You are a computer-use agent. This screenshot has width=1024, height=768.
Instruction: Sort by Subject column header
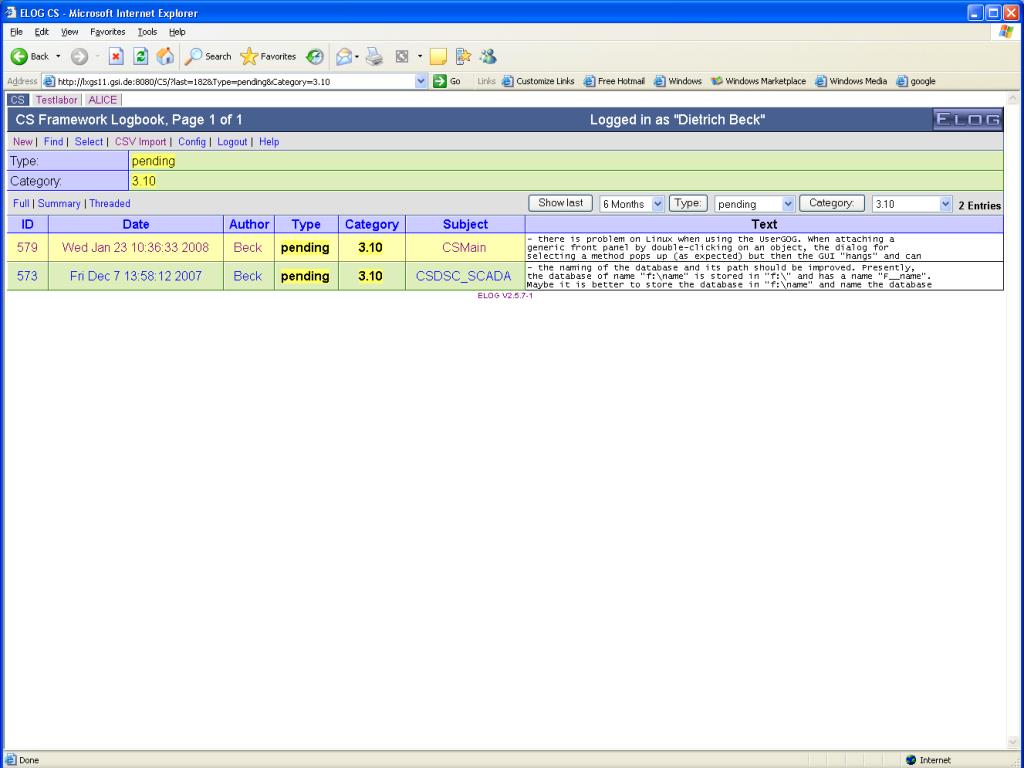[x=465, y=224]
